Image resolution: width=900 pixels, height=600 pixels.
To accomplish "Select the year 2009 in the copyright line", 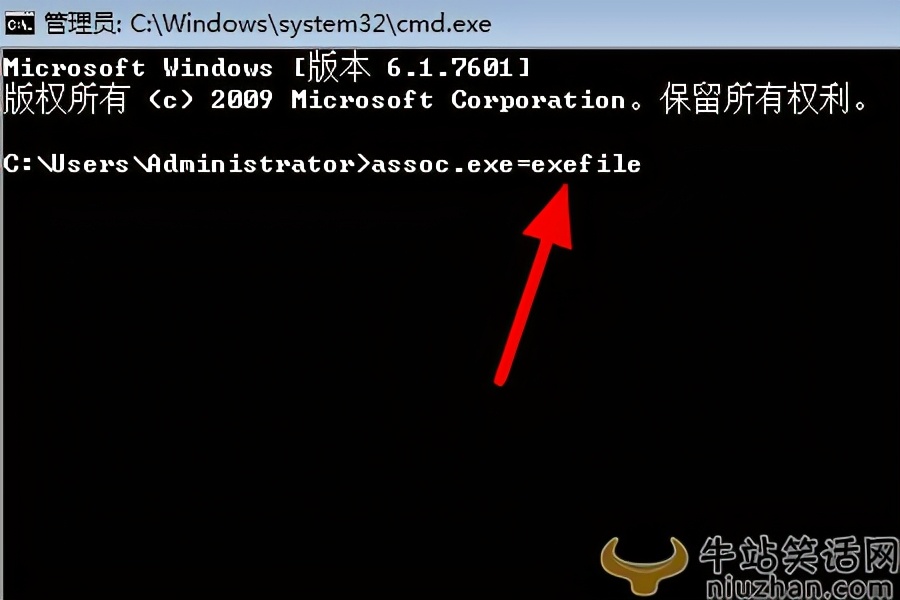I will pyautogui.click(x=242, y=100).
